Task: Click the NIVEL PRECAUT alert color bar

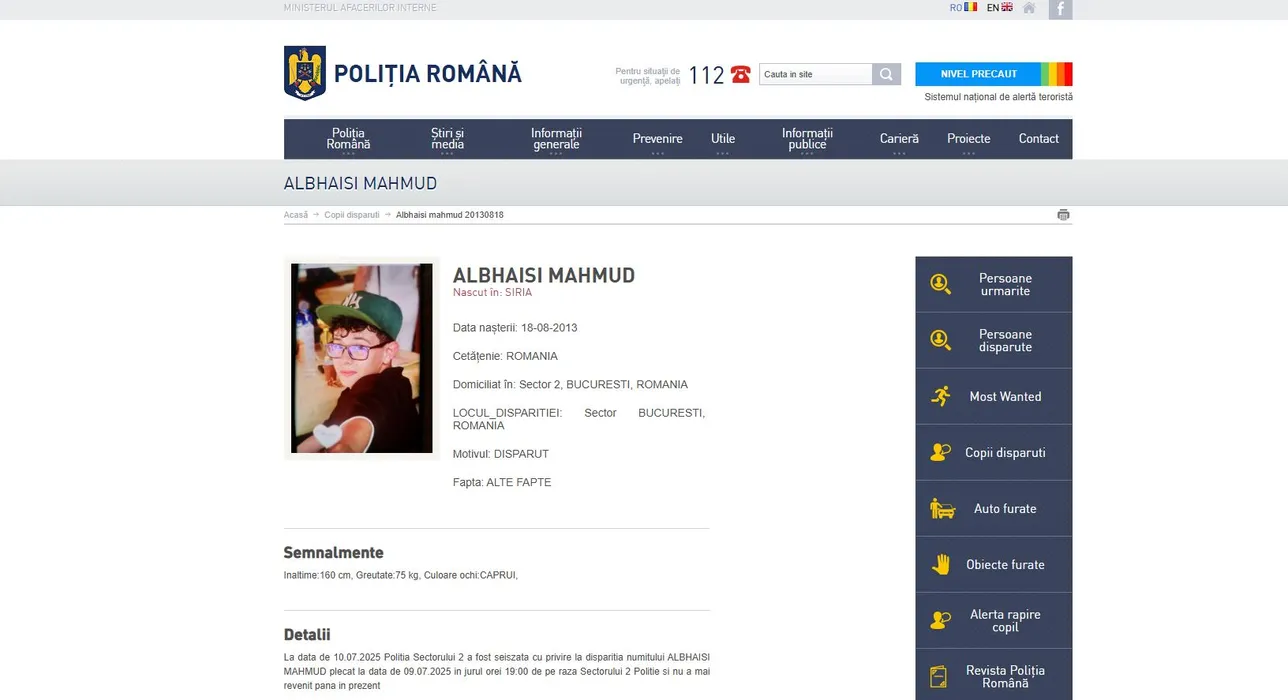Action: pos(993,74)
